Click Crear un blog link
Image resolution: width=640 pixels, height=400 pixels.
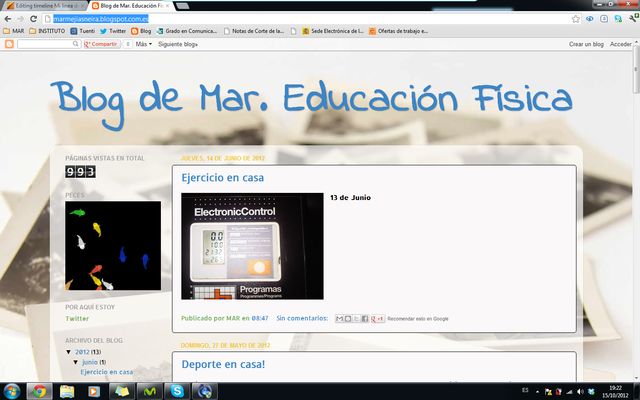point(586,44)
